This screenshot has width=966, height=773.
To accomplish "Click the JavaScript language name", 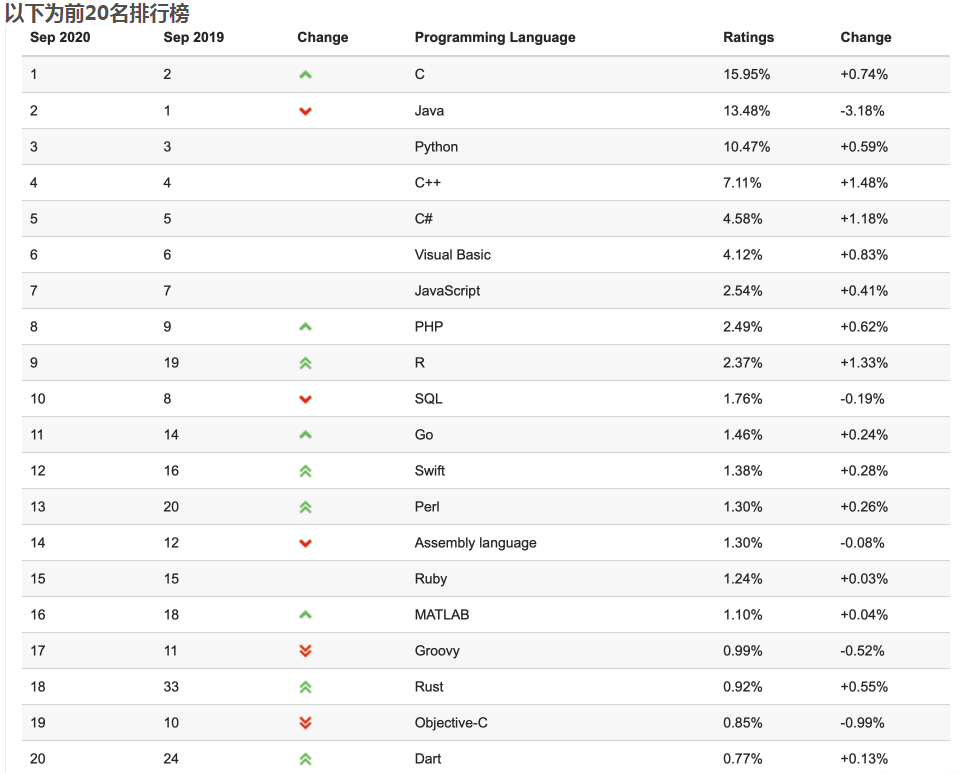I will coord(447,291).
